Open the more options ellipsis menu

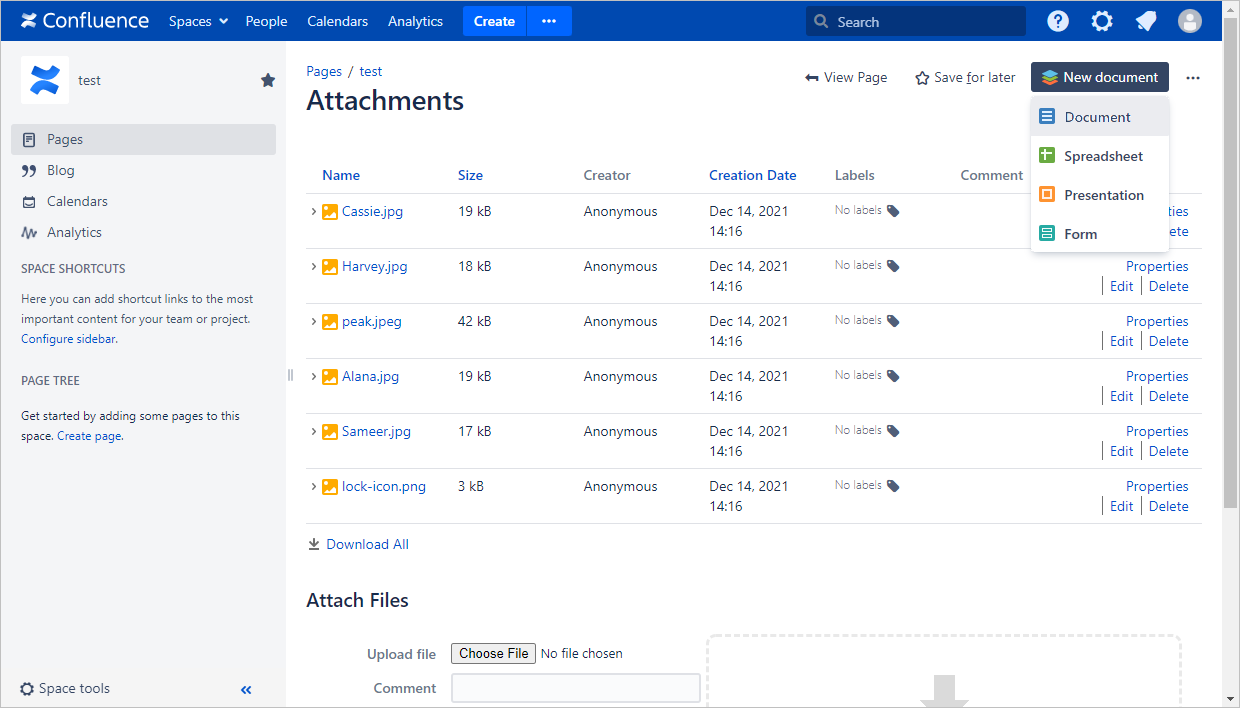(1192, 77)
